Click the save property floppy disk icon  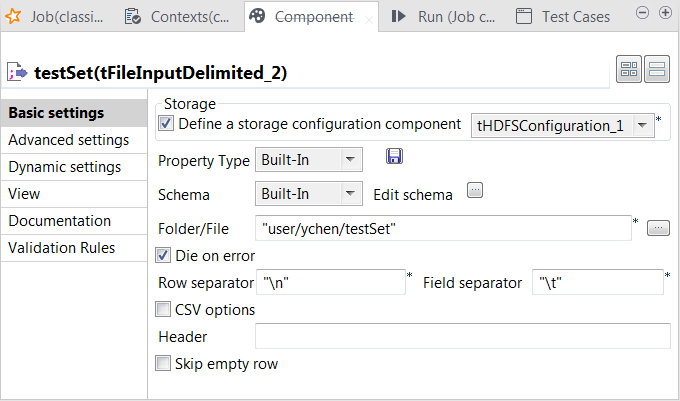point(395,156)
